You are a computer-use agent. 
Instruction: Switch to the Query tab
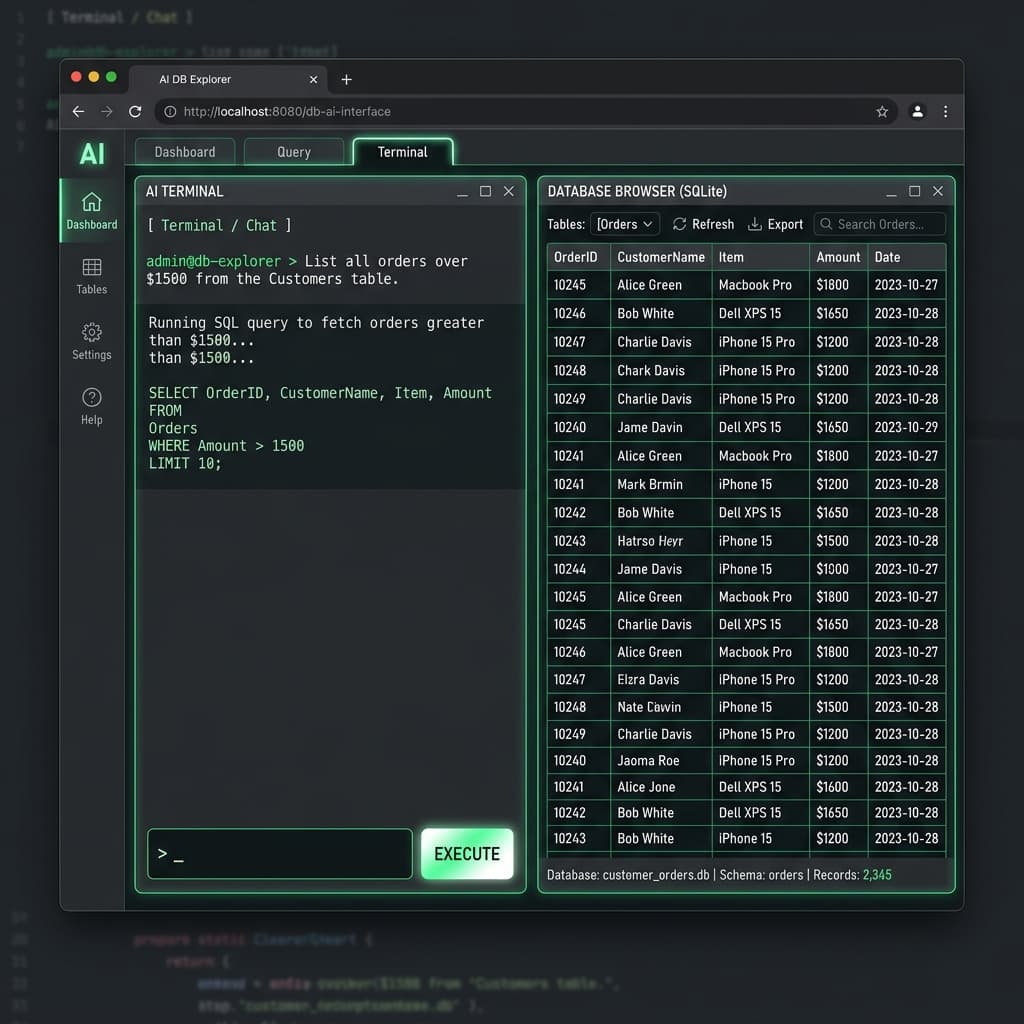point(294,152)
